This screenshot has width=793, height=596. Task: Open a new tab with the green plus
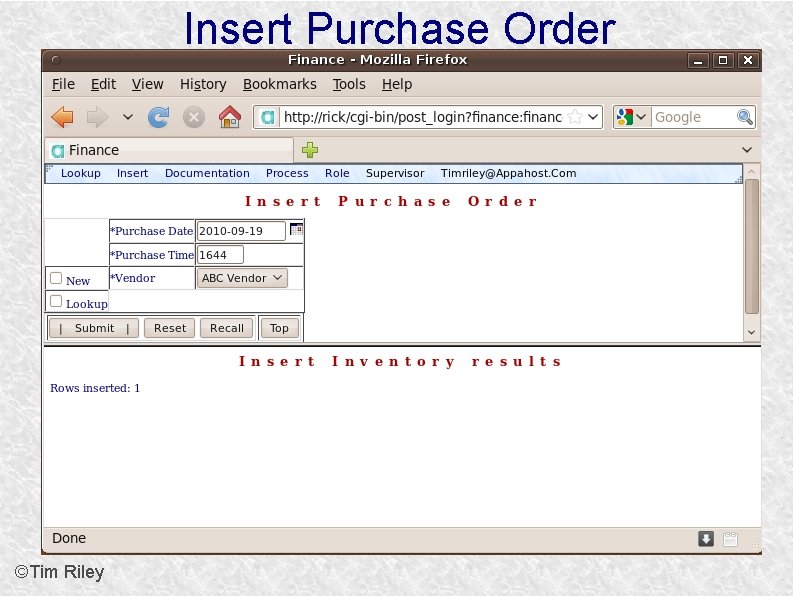(310, 150)
